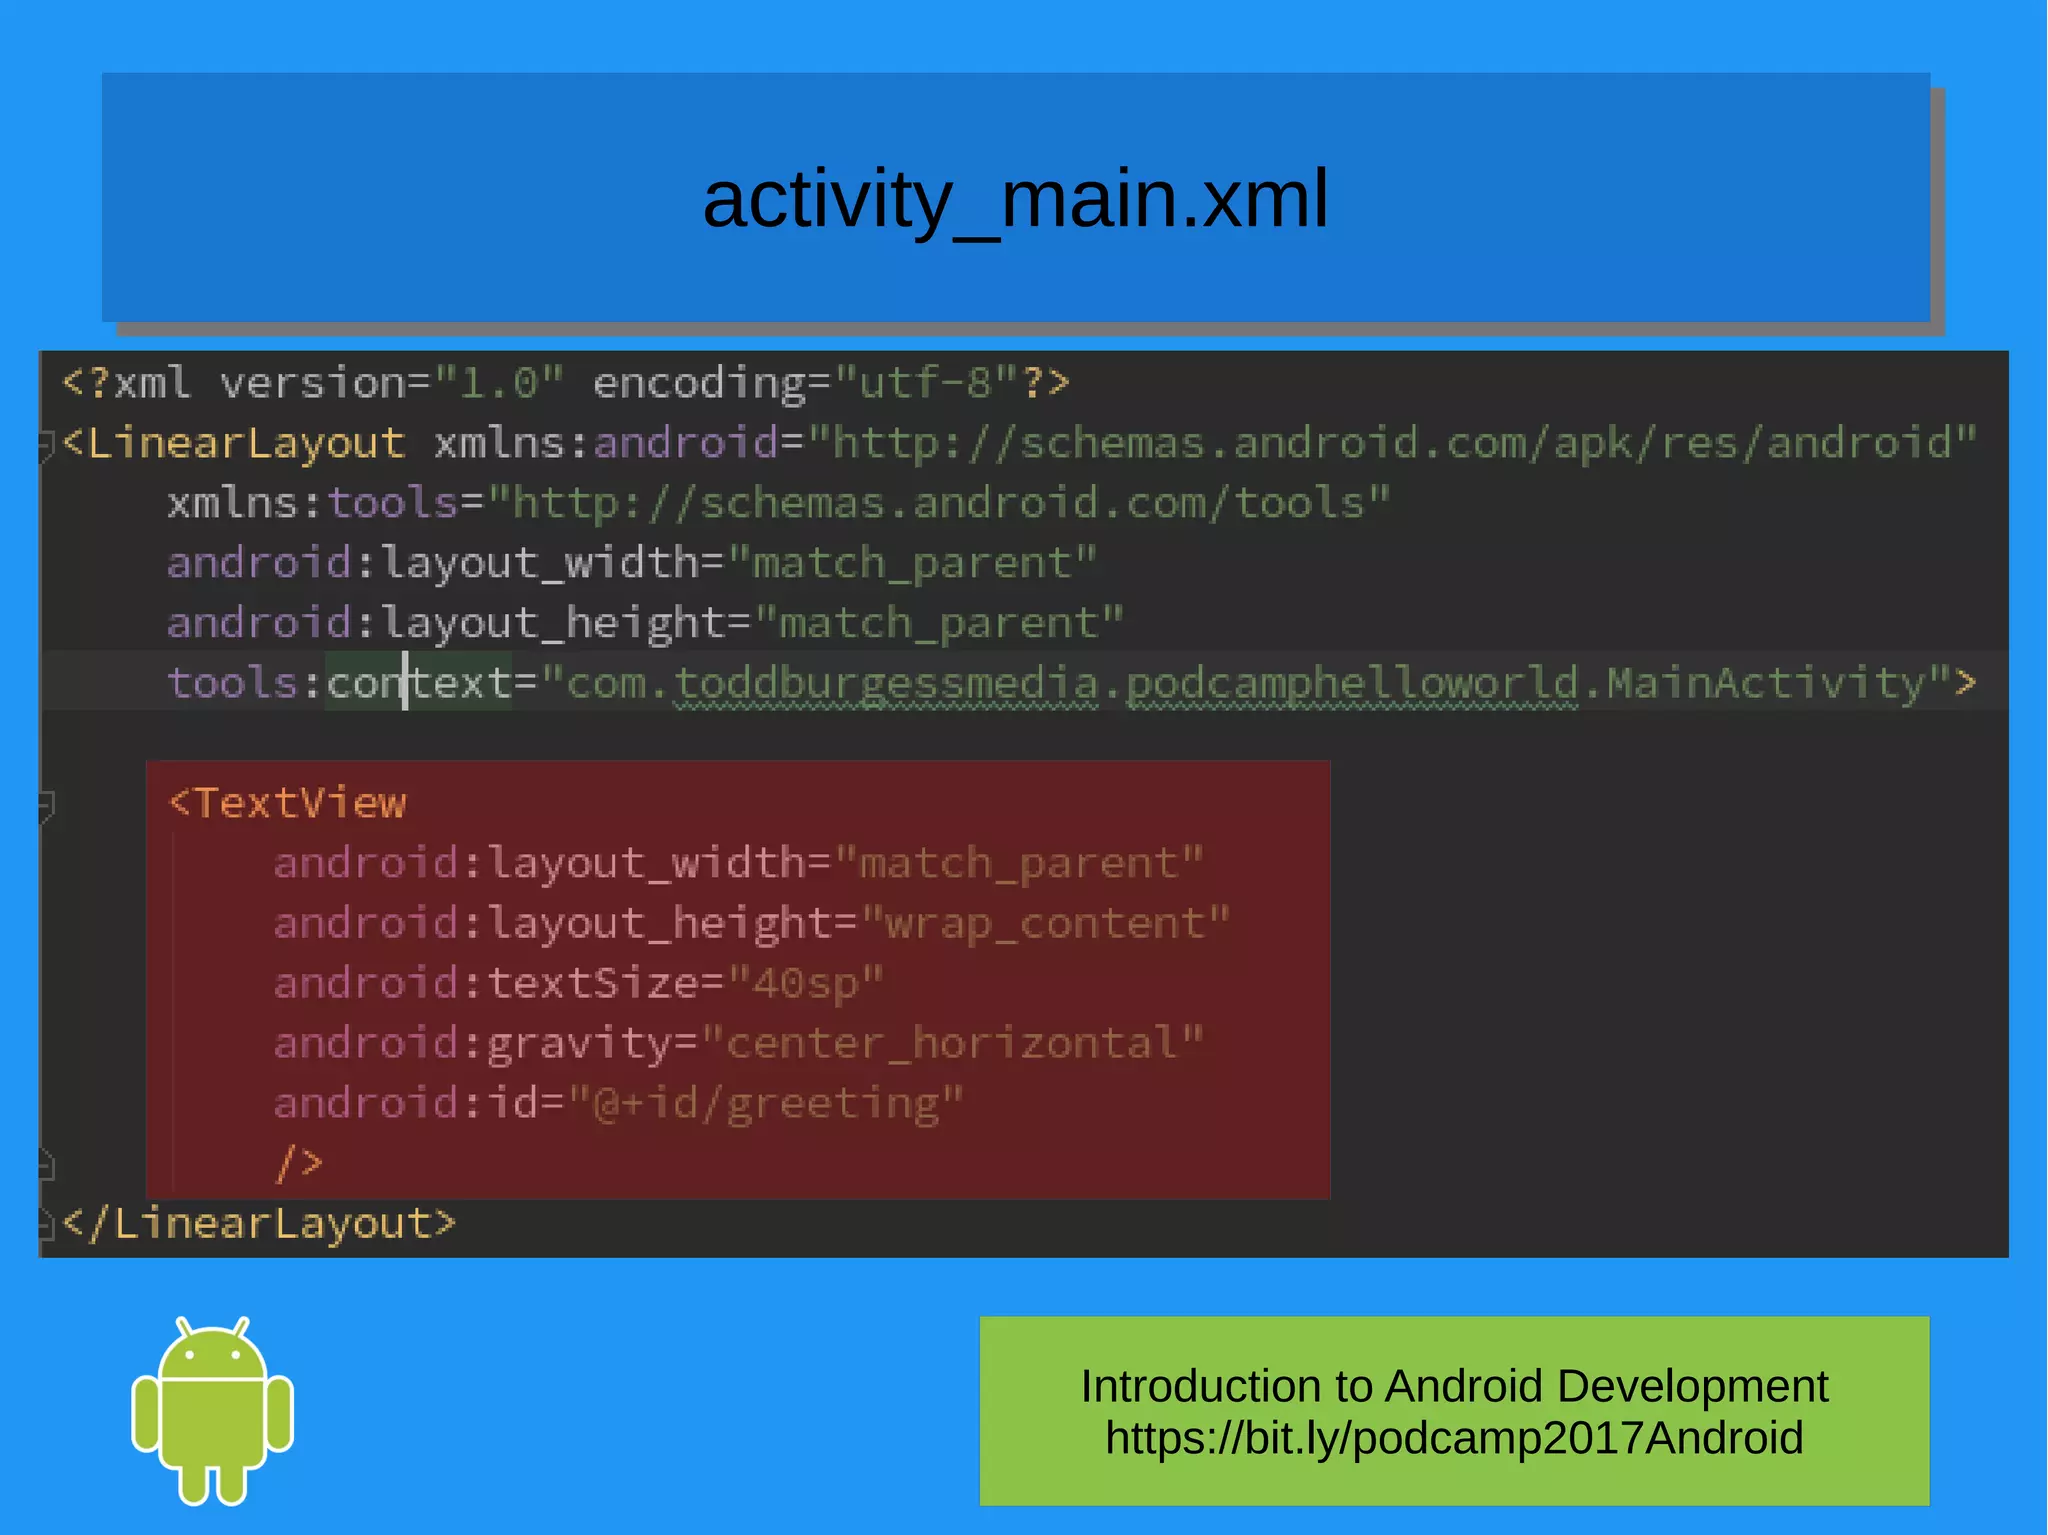
Task: Click the layout_height="wrap_content" line
Action: tap(751, 923)
